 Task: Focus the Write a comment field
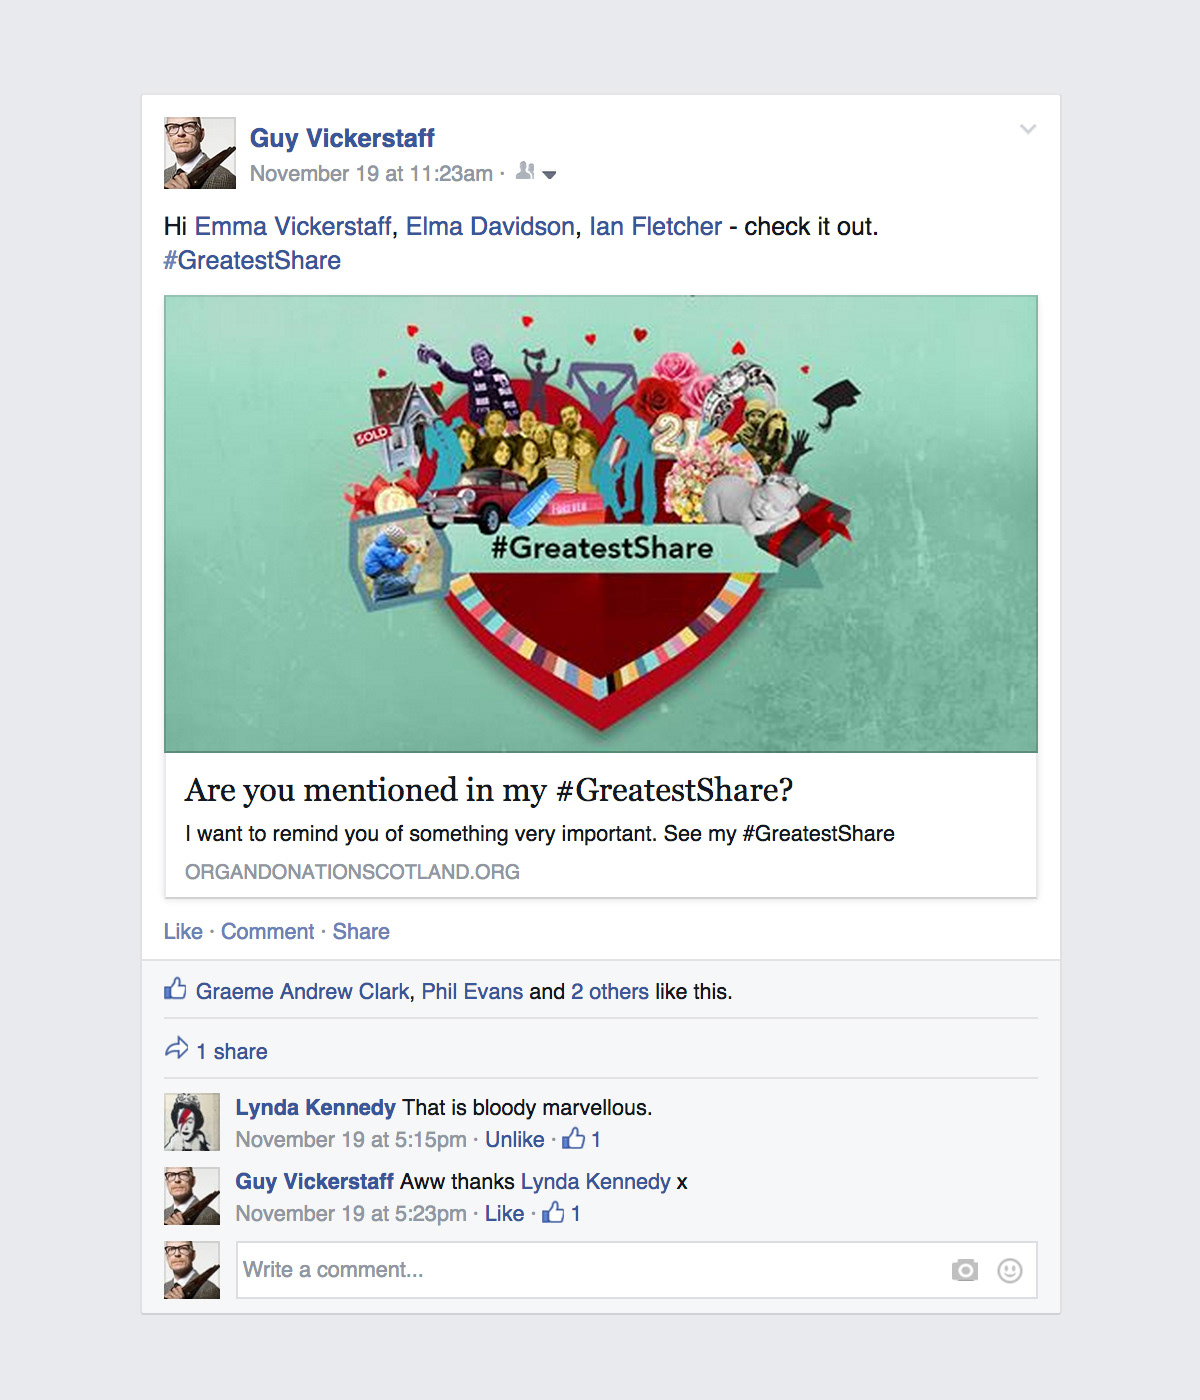point(637,1270)
